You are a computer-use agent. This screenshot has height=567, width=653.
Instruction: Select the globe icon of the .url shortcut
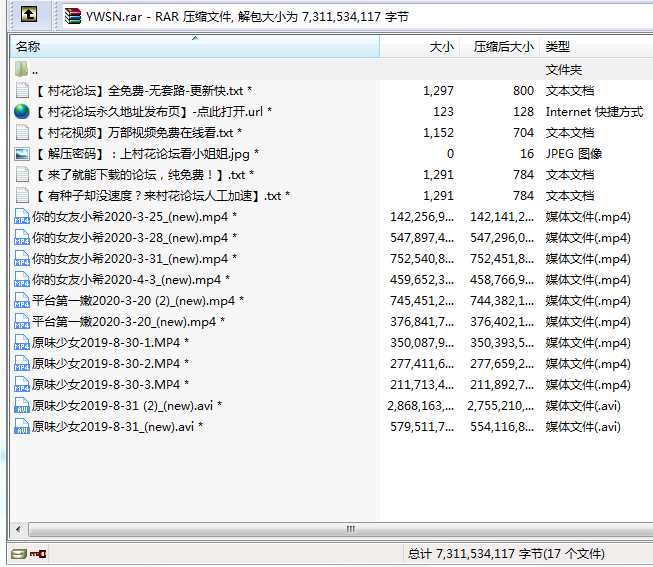tap(22, 112)
